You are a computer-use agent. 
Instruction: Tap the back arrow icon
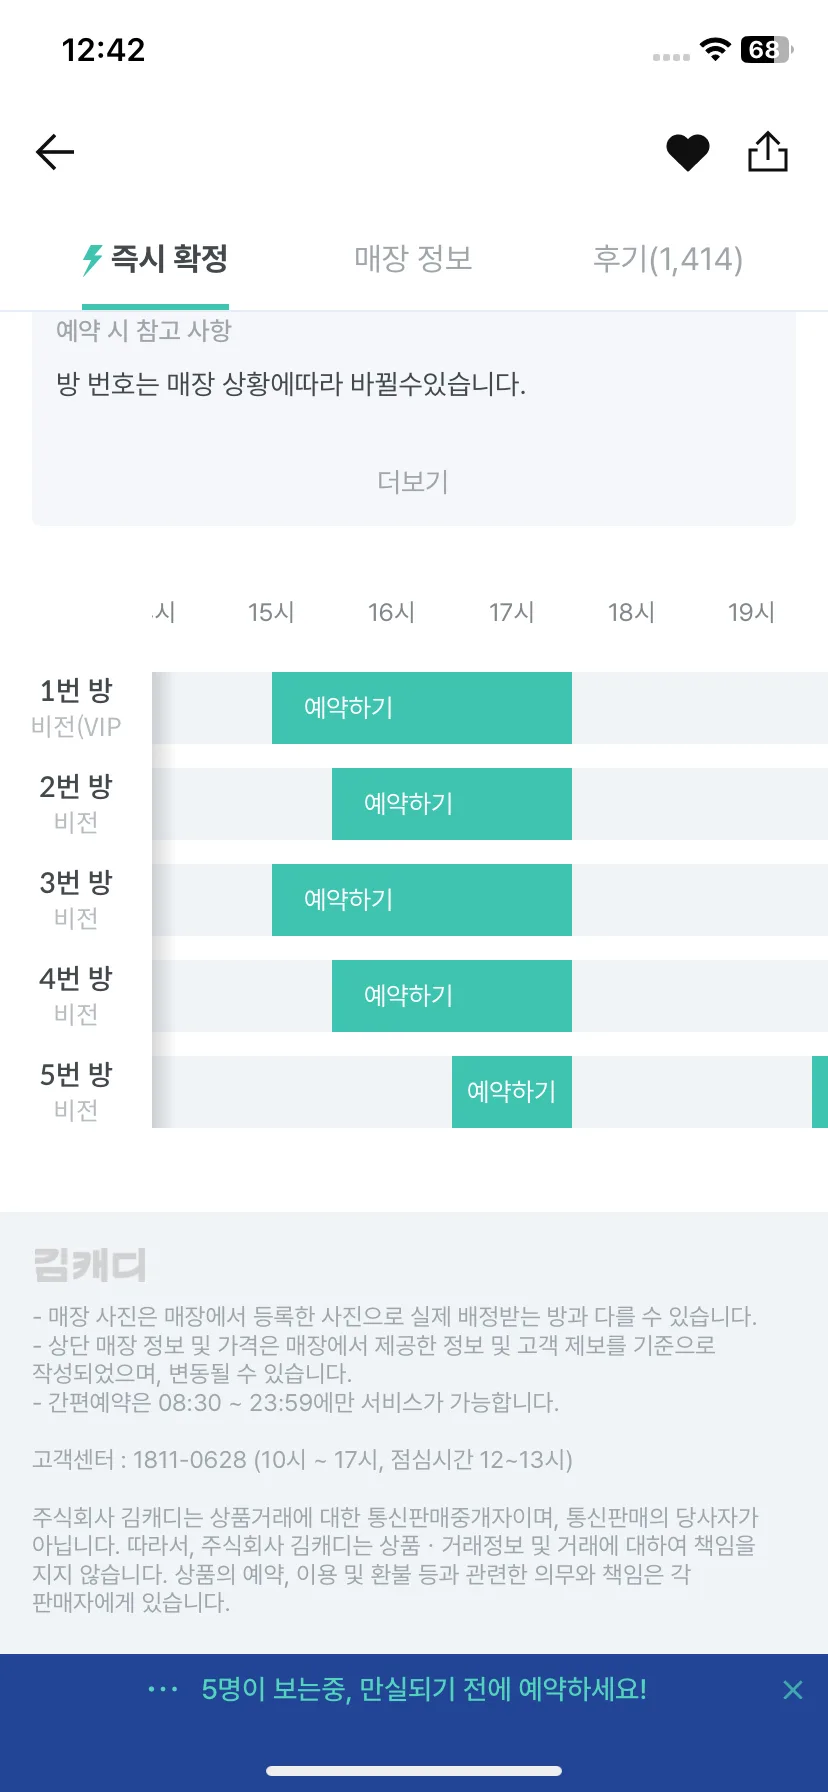[55, 152]
